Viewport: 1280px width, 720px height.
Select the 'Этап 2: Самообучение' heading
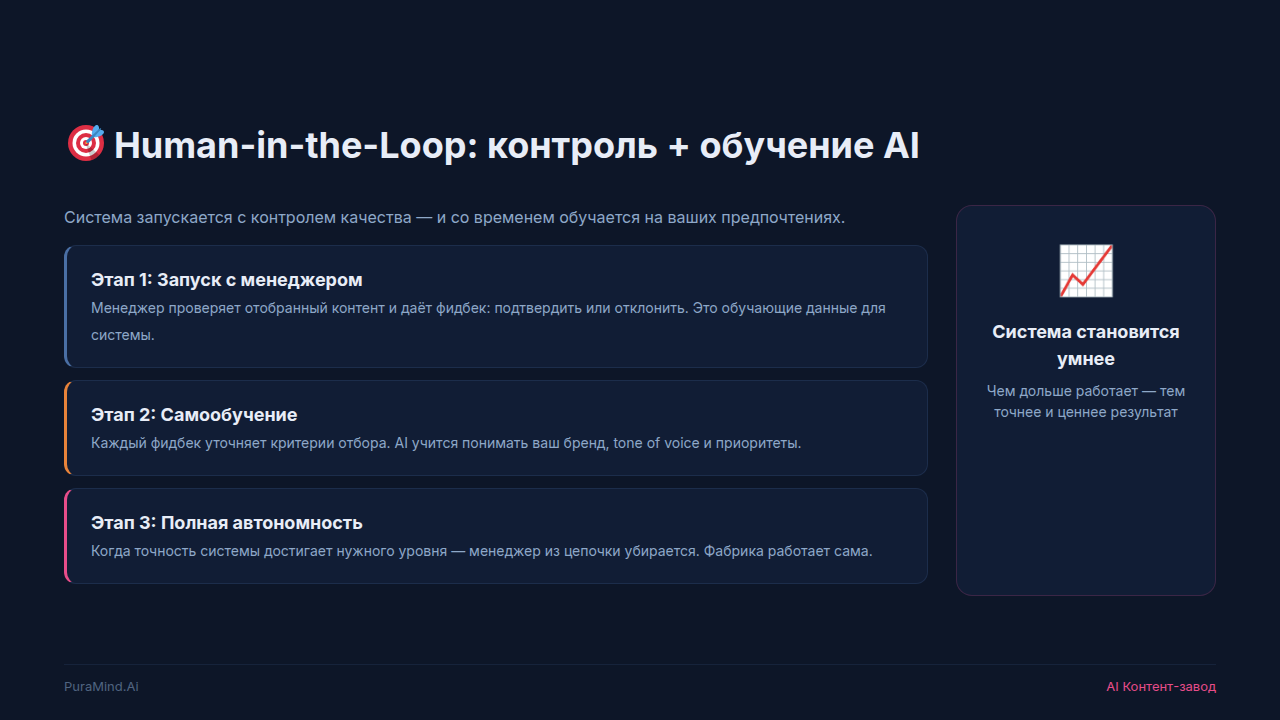(194, 414)
